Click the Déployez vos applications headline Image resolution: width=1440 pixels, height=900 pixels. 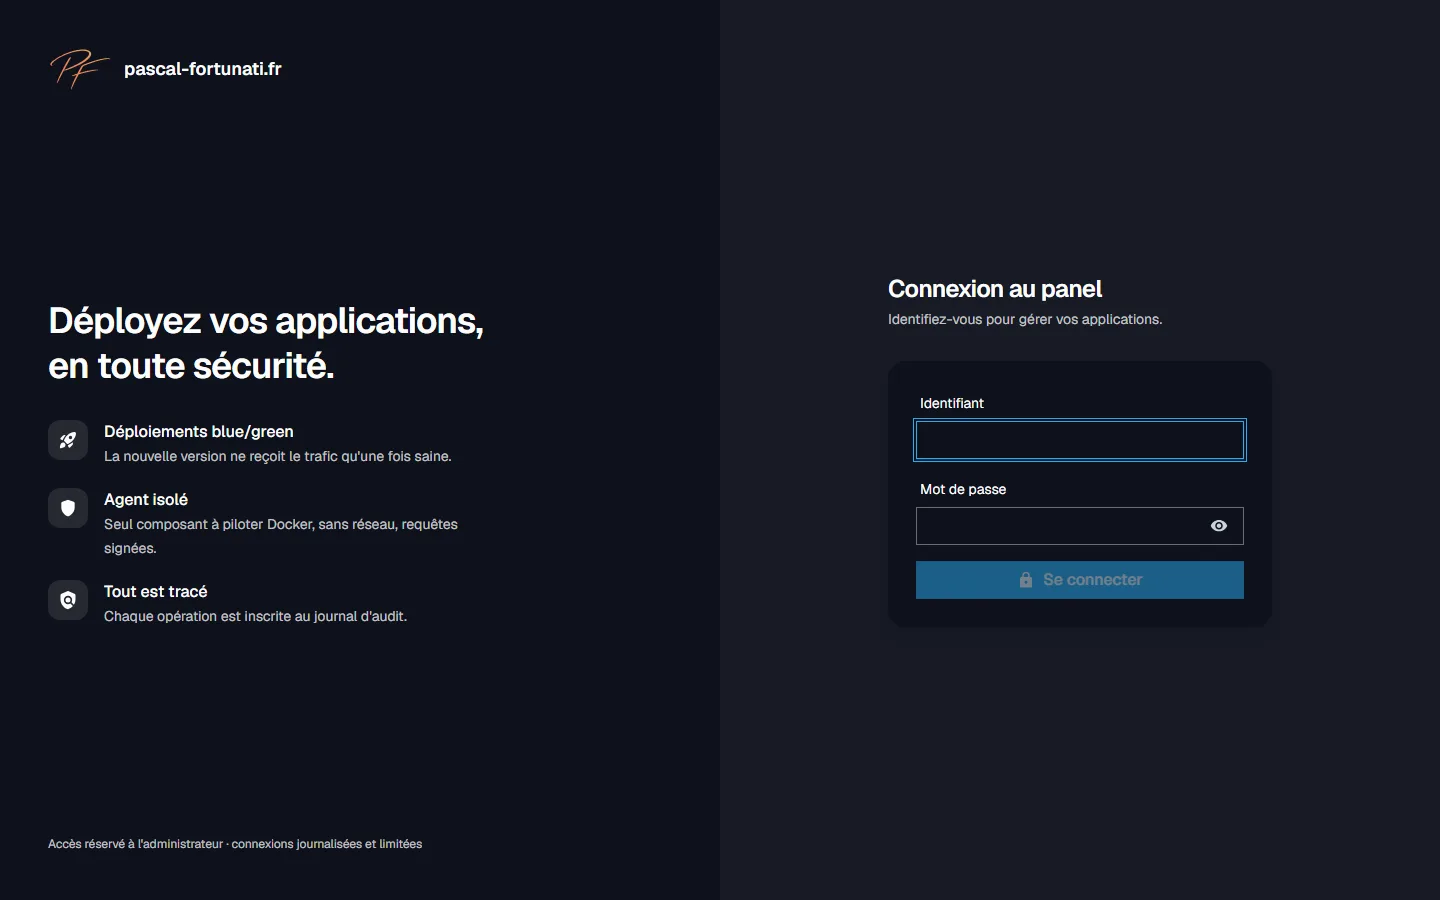(x=266, y=343)
